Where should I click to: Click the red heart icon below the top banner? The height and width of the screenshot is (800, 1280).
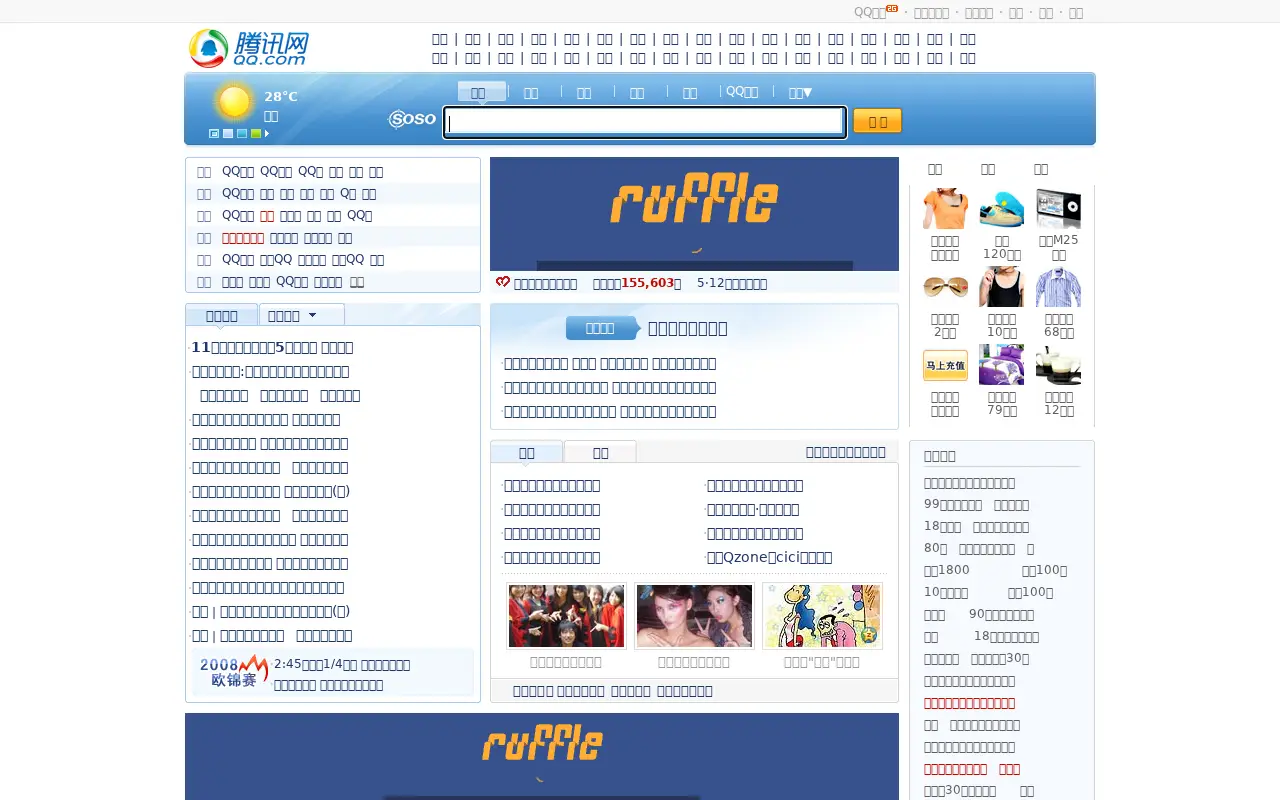coord(503,283)
